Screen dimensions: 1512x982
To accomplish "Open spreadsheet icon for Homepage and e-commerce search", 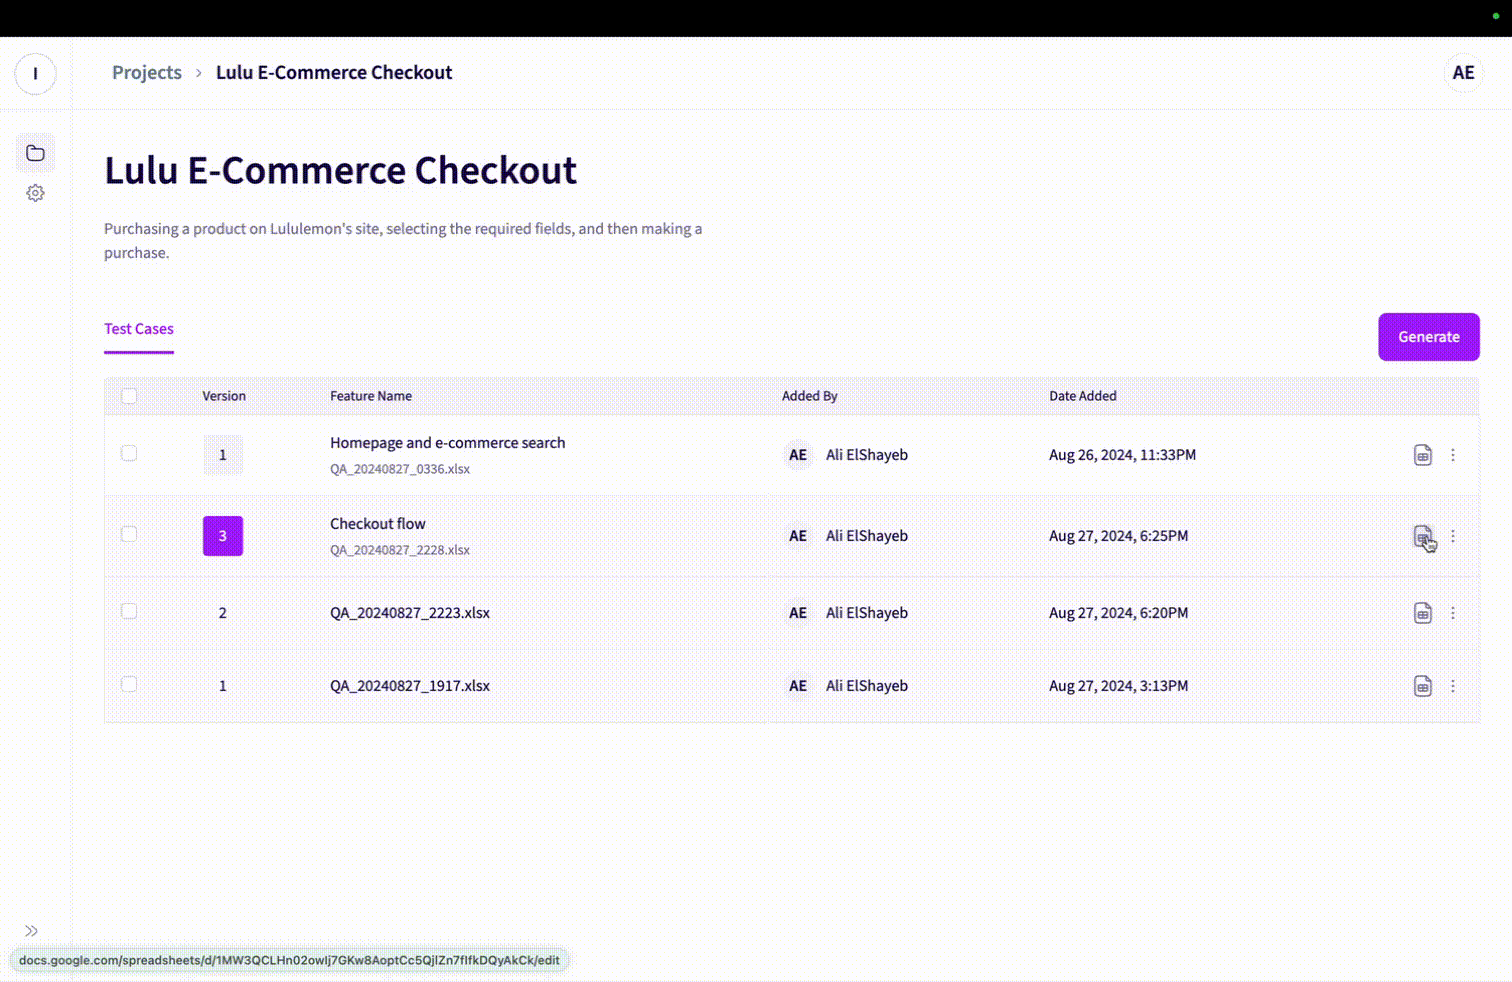I will coord(1422,455).
